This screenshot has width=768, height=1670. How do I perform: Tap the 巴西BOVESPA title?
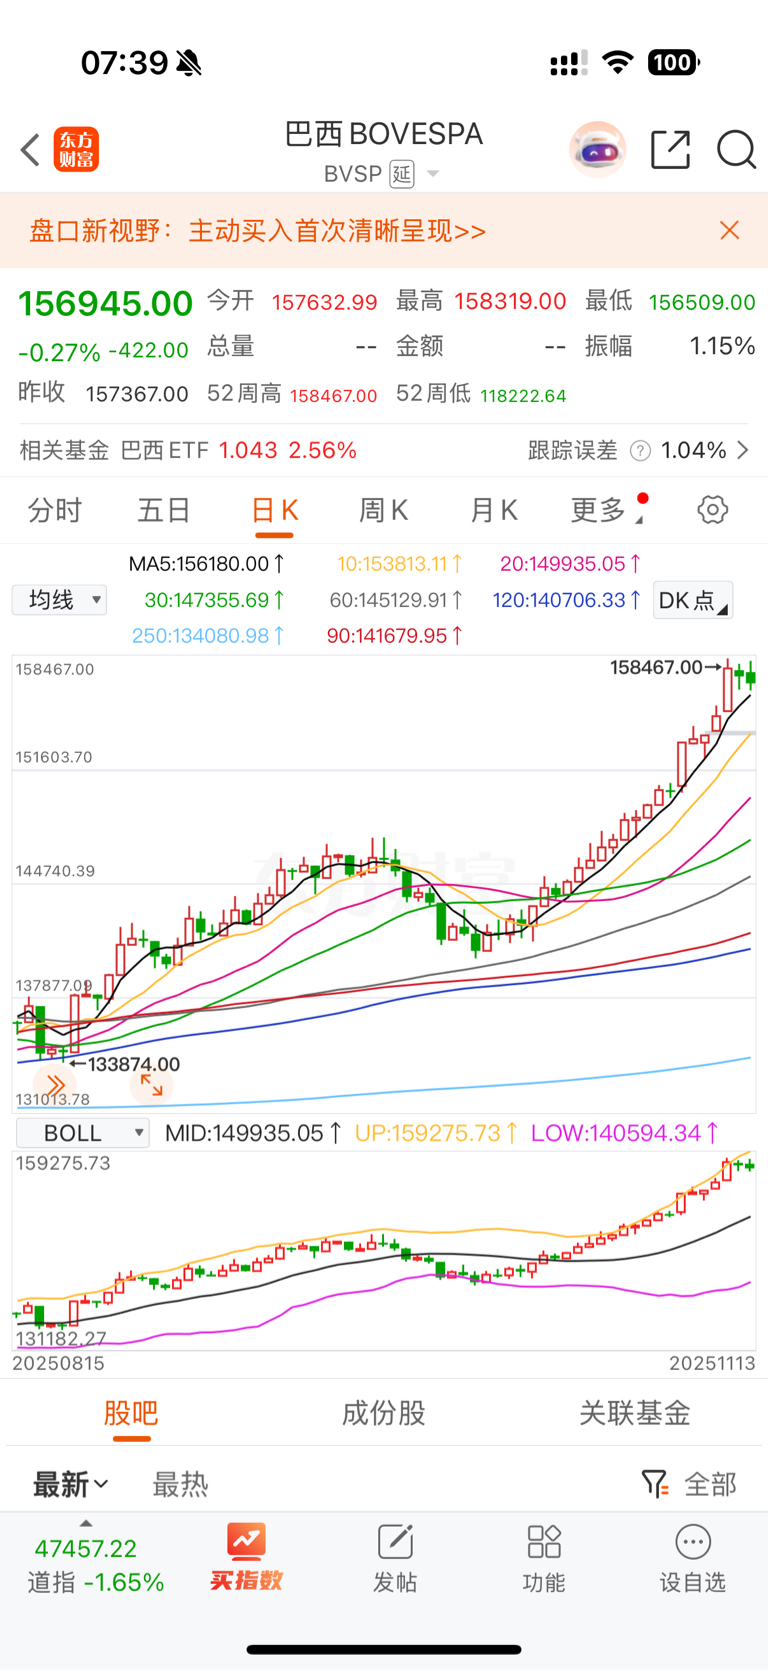[384, 134]
